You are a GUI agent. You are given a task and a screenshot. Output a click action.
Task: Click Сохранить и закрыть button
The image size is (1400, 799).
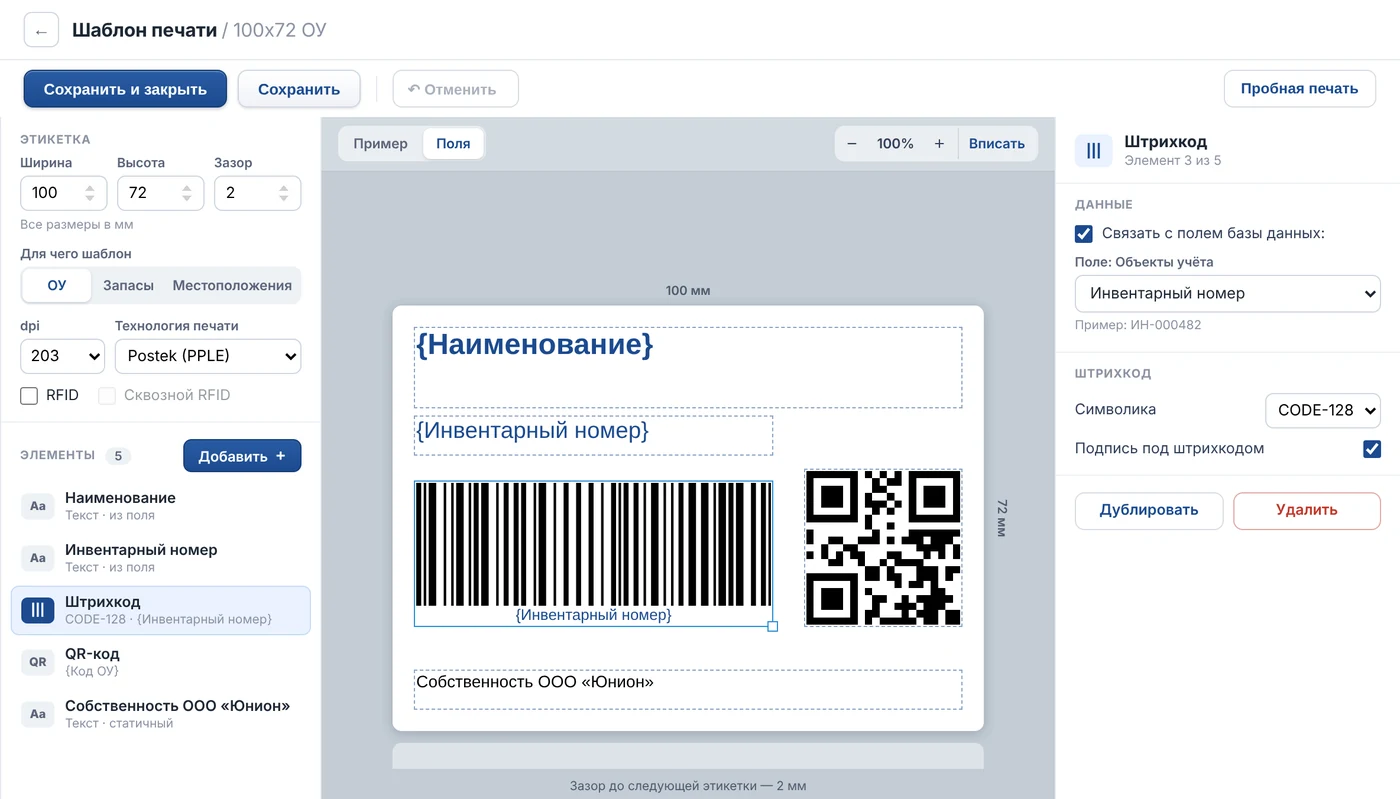(x=125, y=89)
